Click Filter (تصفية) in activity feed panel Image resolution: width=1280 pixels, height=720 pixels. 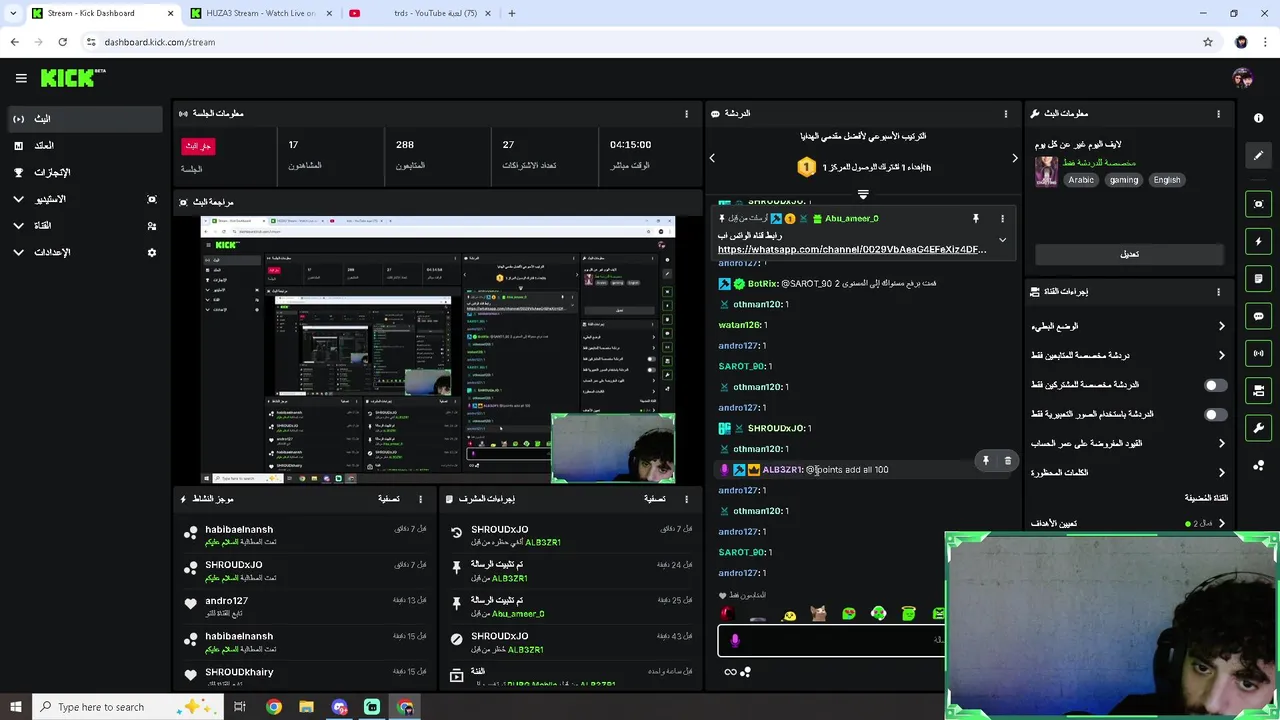click(389, 499)
